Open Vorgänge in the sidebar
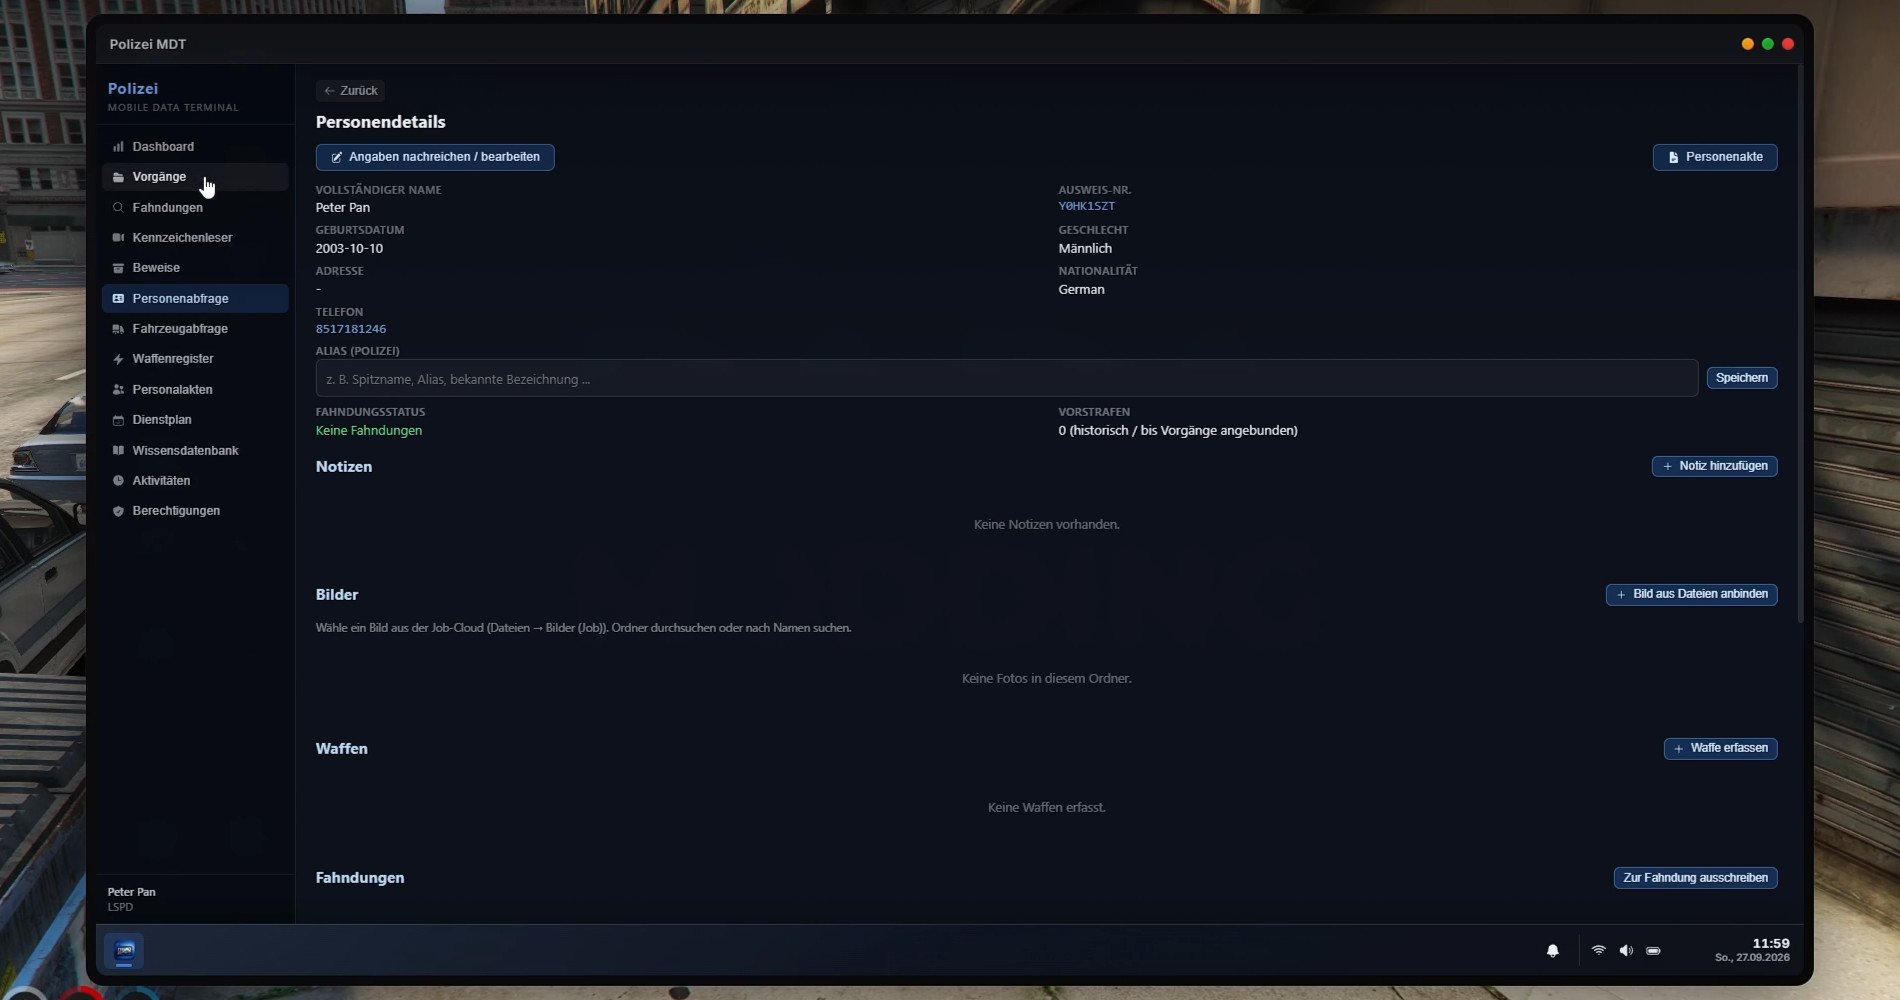Screen dimensions: 1900x1000 pyautogui.click(x=195, y=177)
